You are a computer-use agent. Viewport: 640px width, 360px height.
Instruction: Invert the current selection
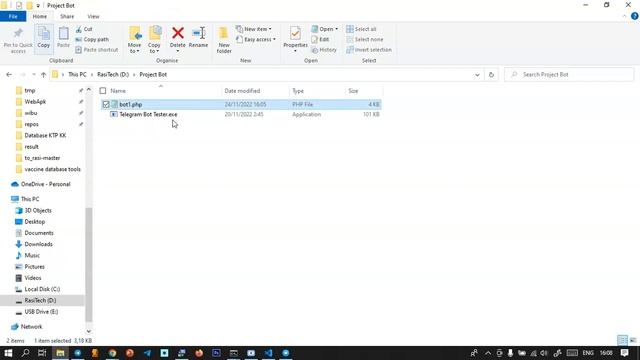(369, 50)
